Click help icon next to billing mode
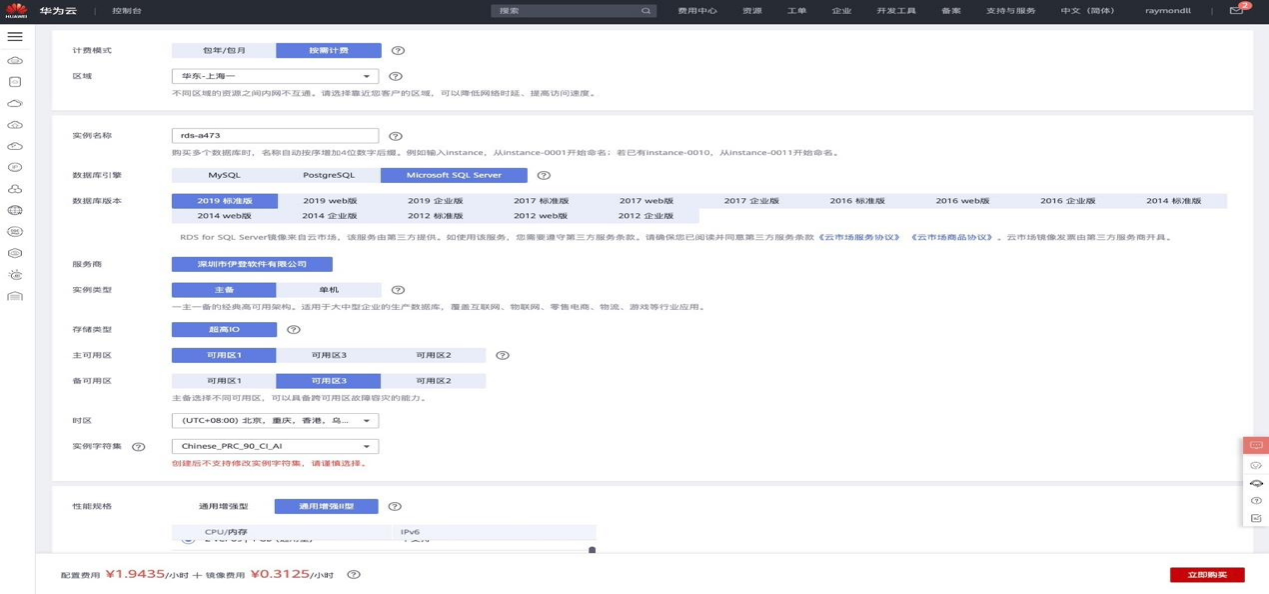This screenshot has width=1269, height=594. coord(398,50)
